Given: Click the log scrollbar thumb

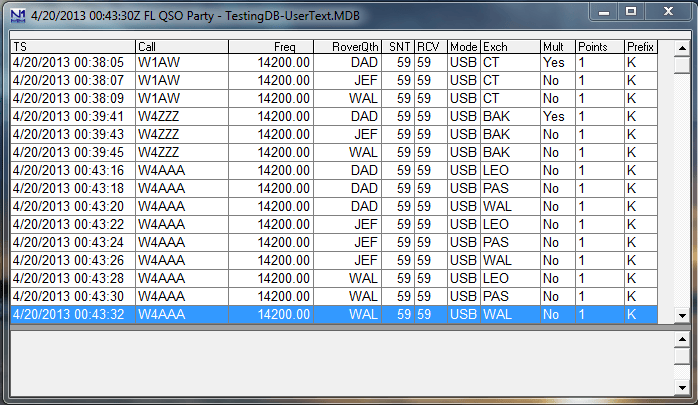Looking at the screenshot, I should click(682, 65).
